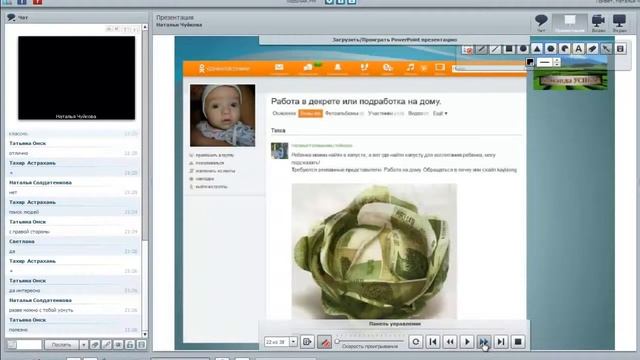The image size is (640, 360).
Task: Open the Photo albums tab
Action: coord(344,113)
